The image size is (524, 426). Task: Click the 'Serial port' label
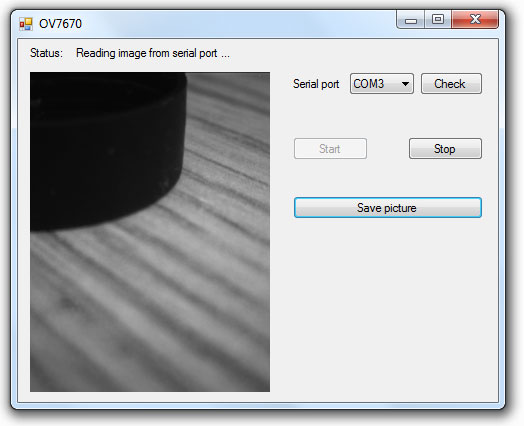coord(316,84)
